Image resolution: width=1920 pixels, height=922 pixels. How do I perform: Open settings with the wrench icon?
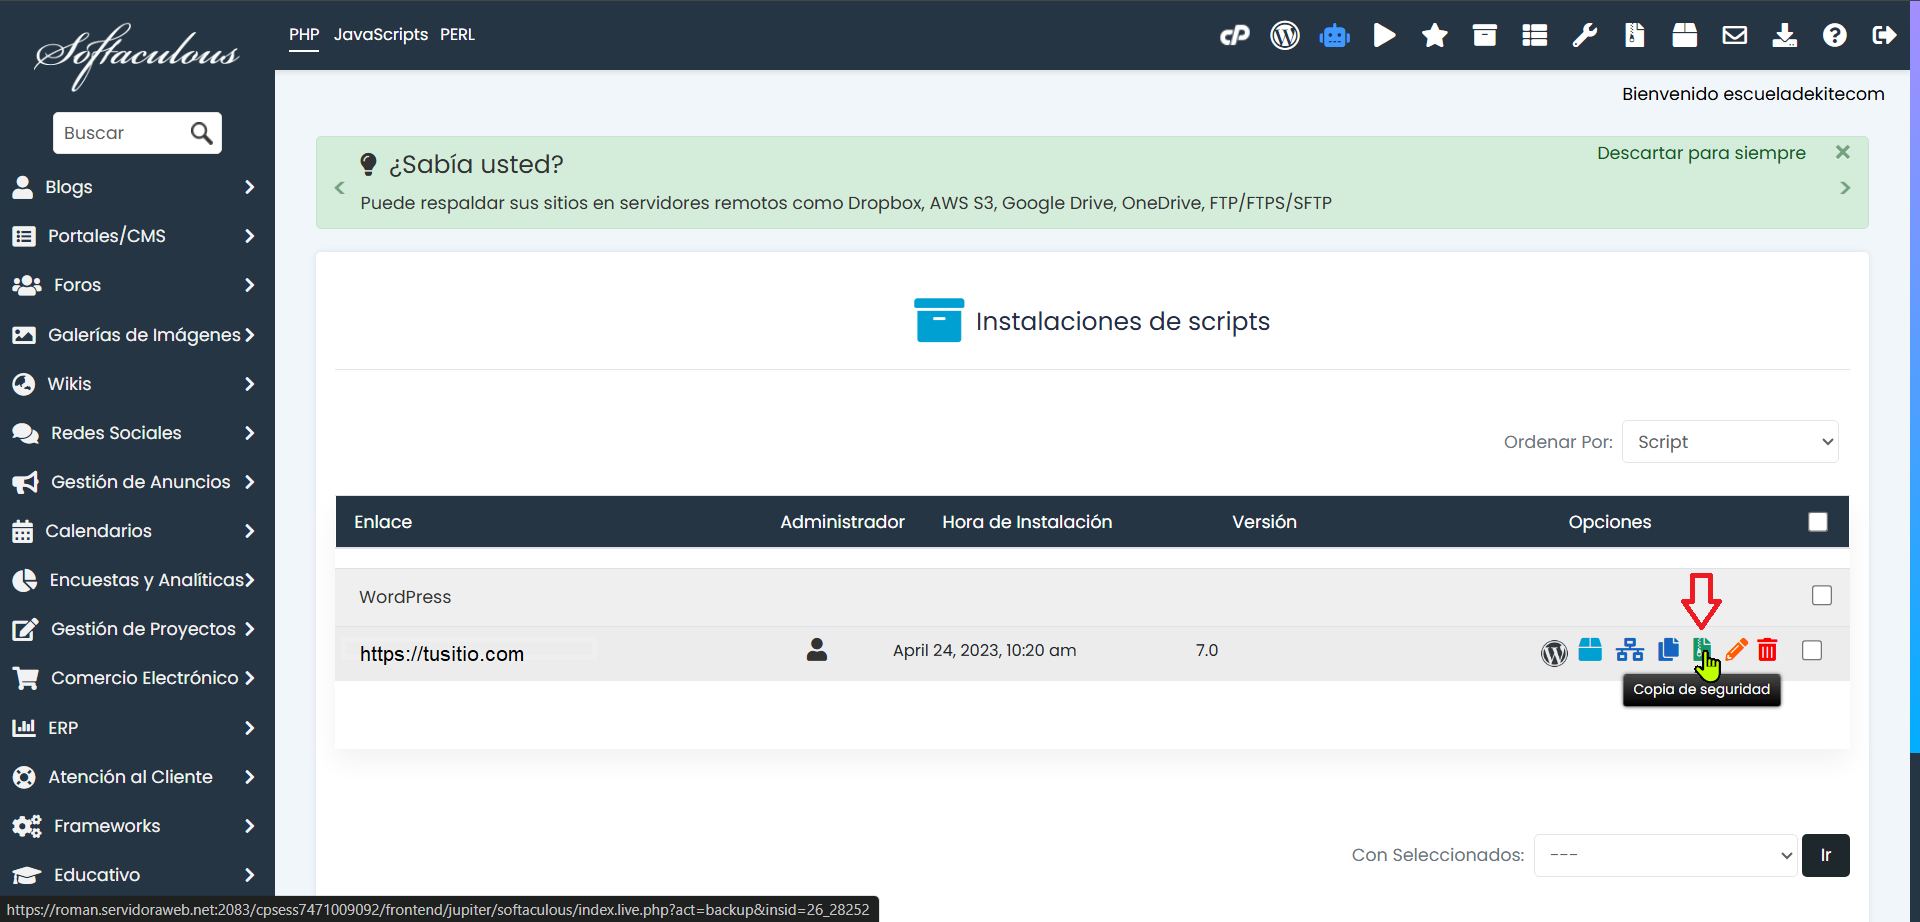click(1585, 36)
